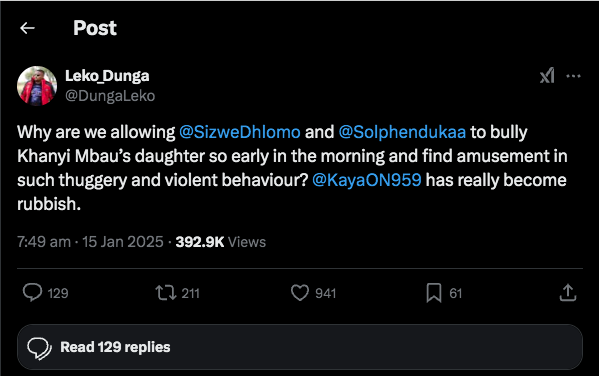Like the post with the heart icon
This screenshot has height=376, width=599.
coord(300,293)
